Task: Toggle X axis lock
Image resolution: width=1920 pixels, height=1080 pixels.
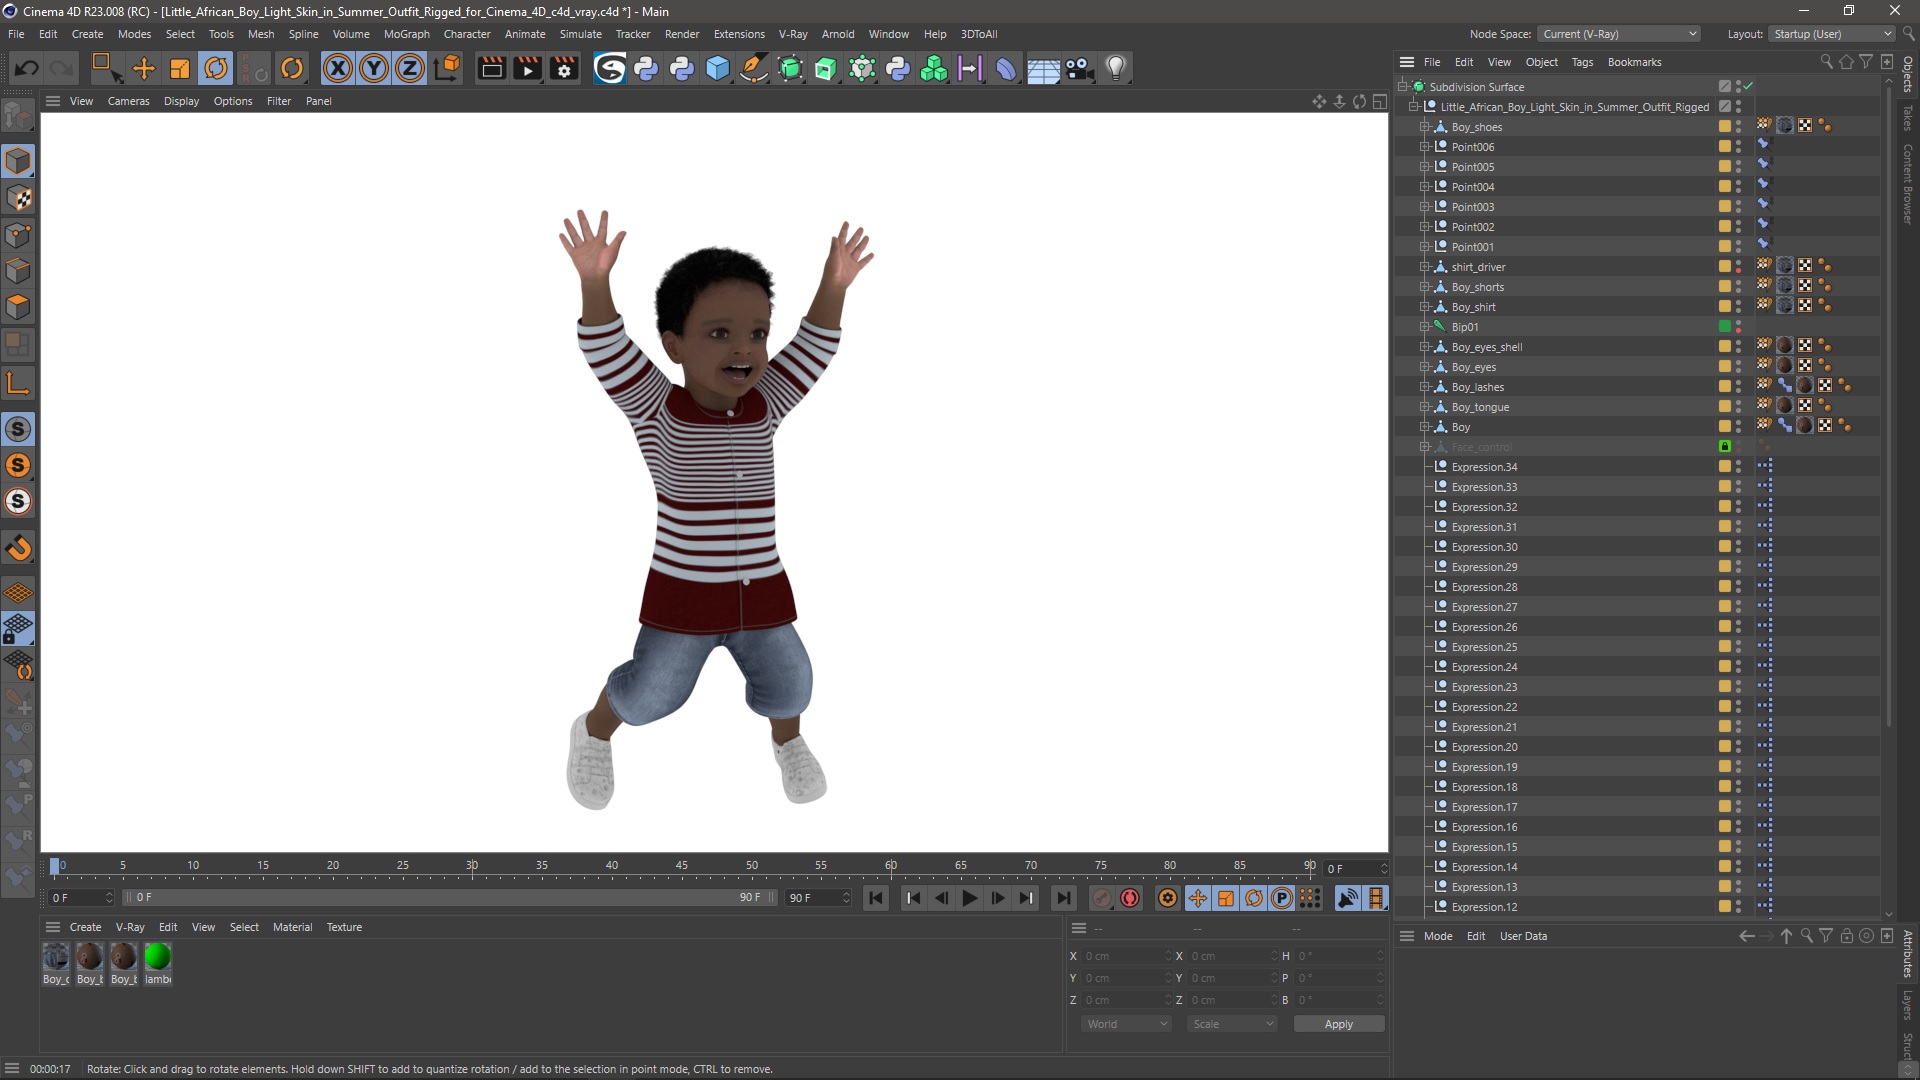Action: pos(338,68)
